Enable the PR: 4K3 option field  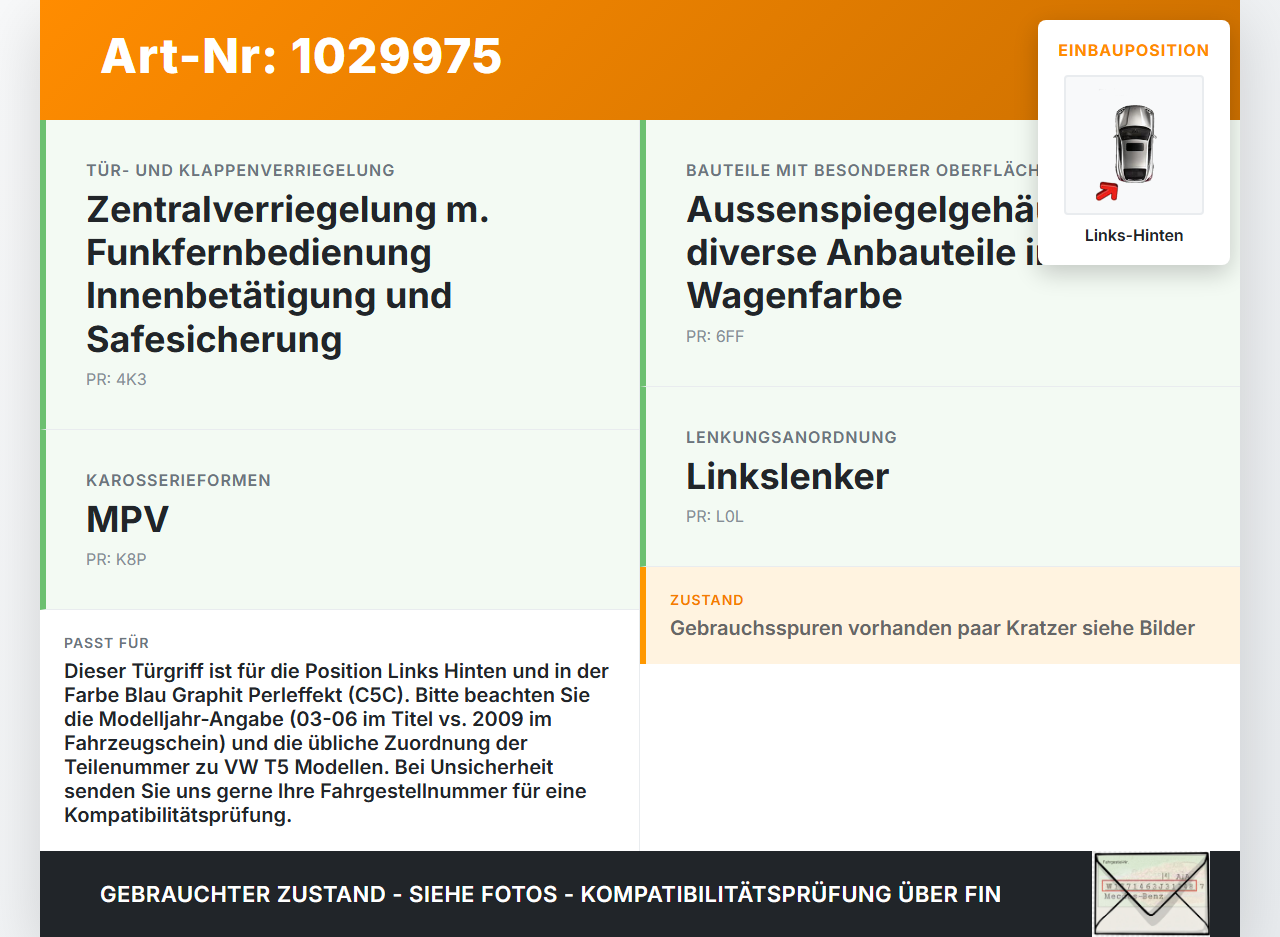116,379
